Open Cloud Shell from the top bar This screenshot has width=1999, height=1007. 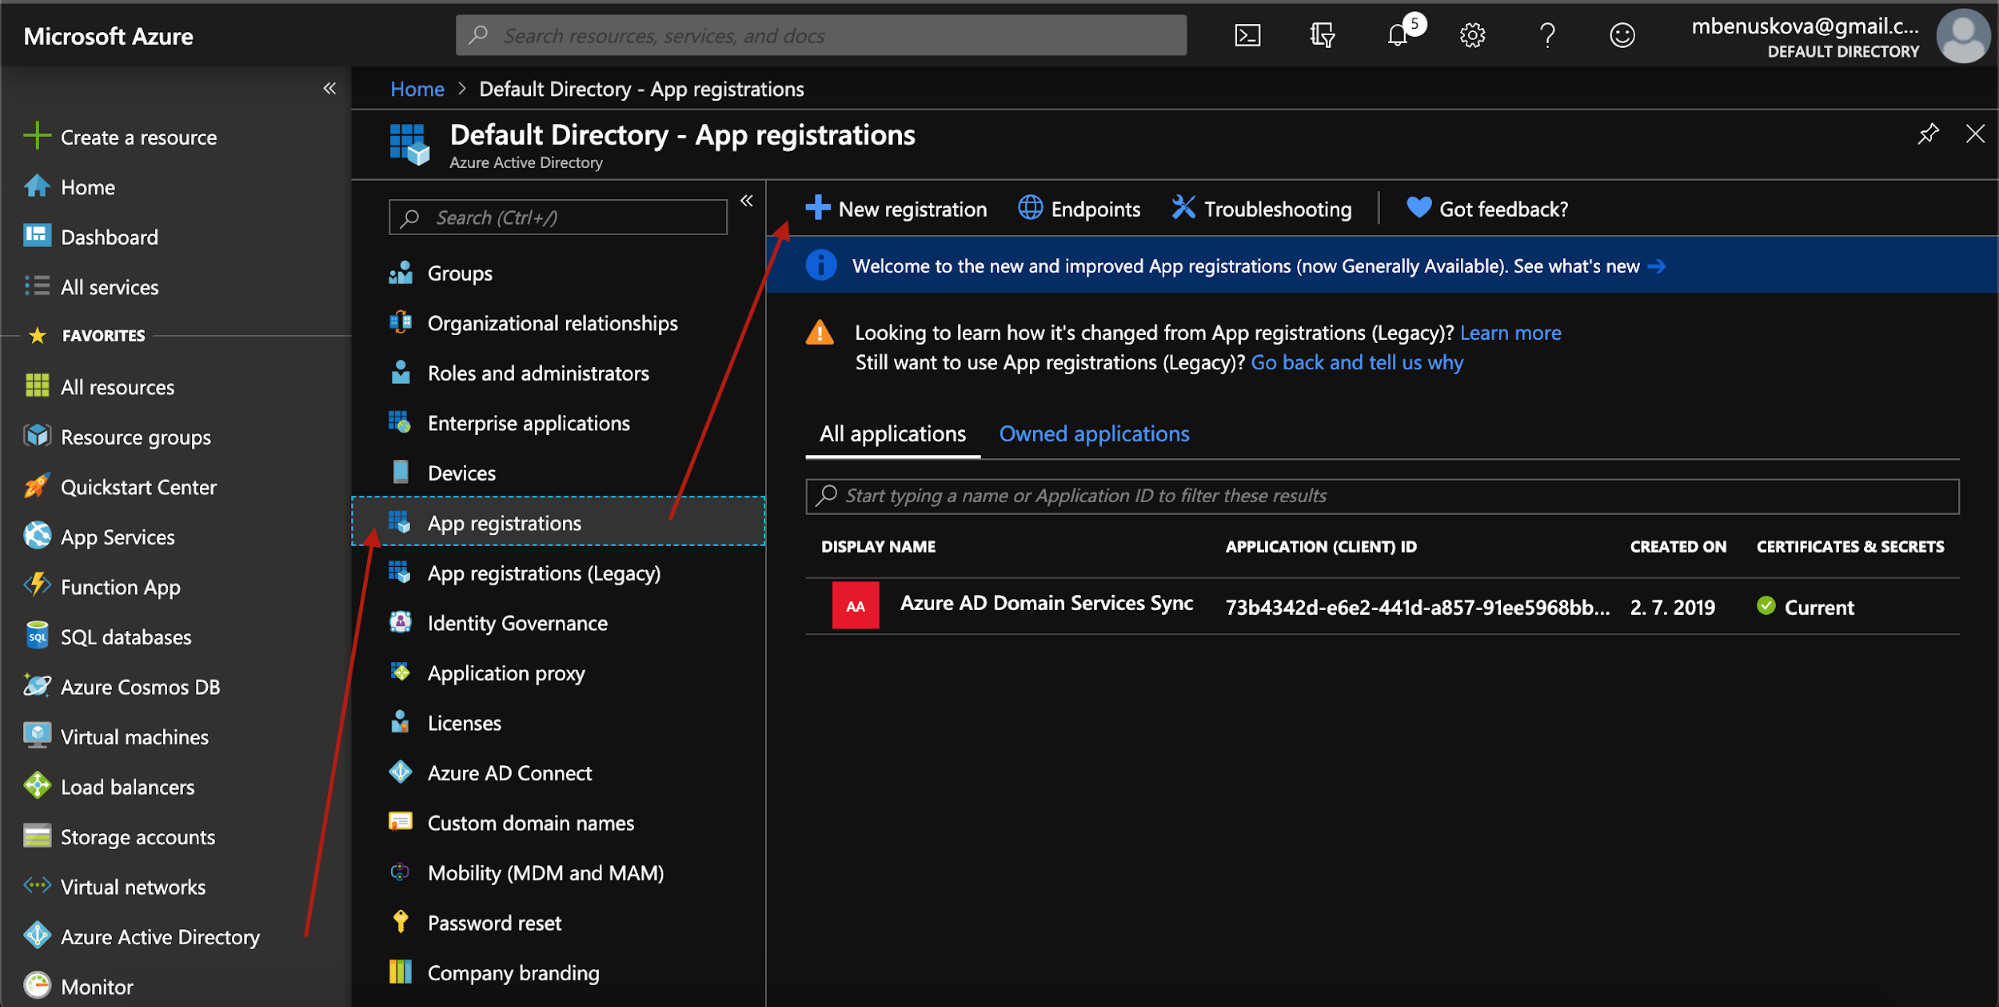[x=1246, y=35]
